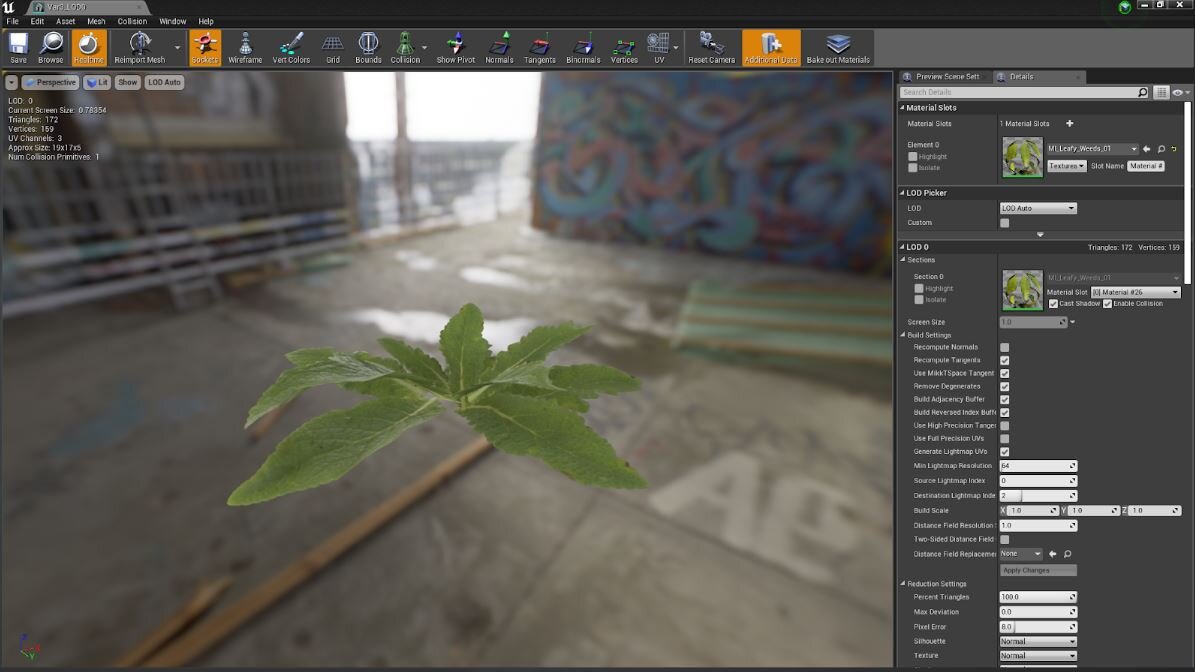Show Vertices on the mesh
Viewport: 1195px width, 672px height.
tap(623, 46)
